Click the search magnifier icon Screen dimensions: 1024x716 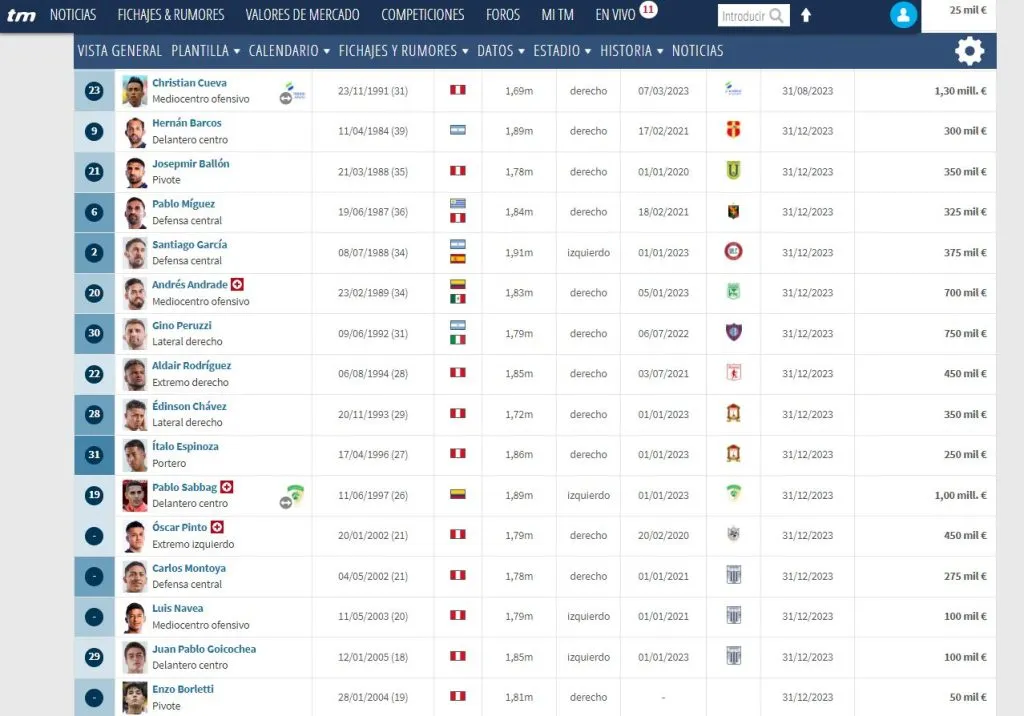(777, 16)
